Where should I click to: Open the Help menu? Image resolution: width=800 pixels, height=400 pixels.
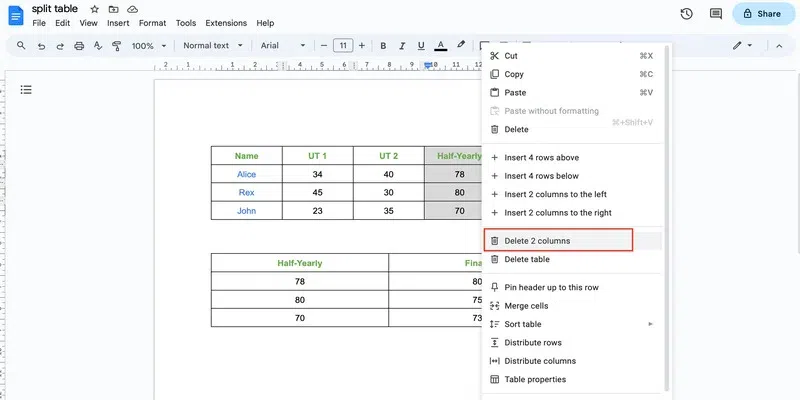point(265,23)
